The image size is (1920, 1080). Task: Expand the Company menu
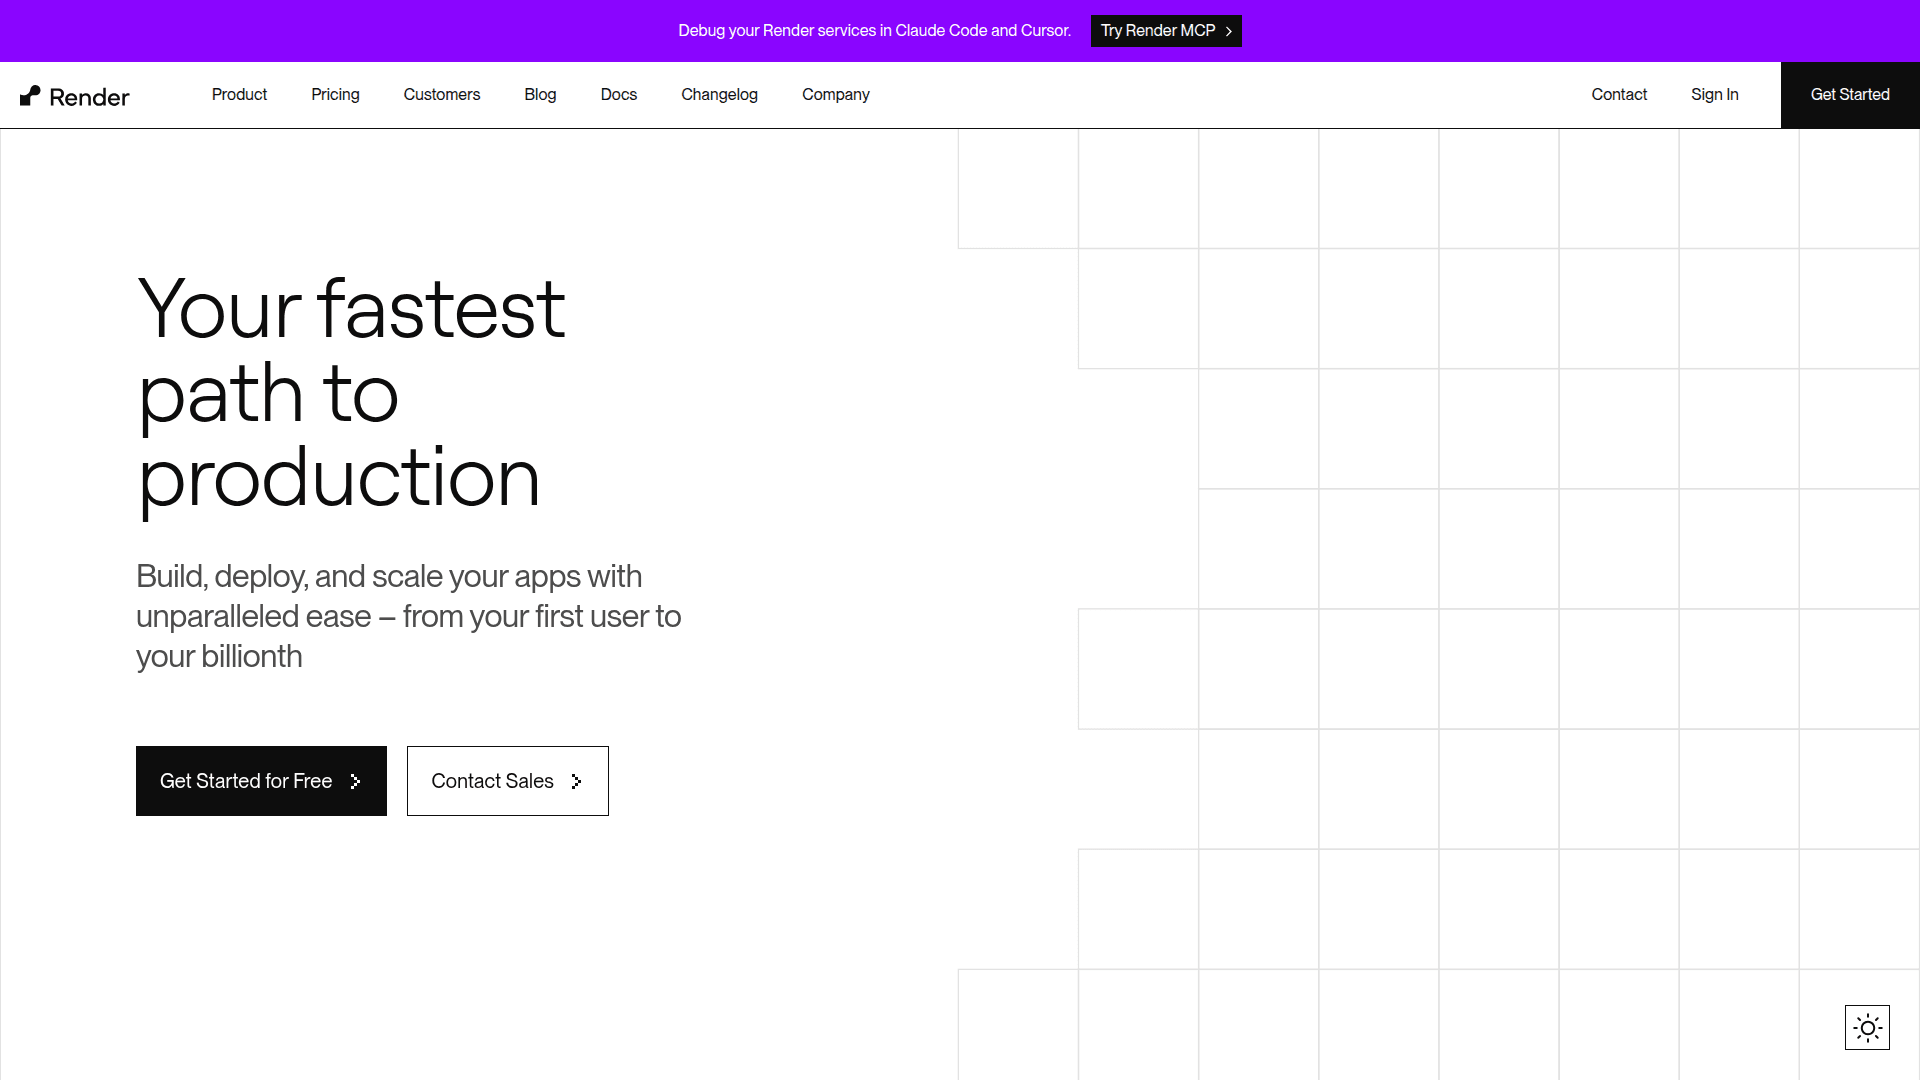pyautogui.click(x=835, y=94)
